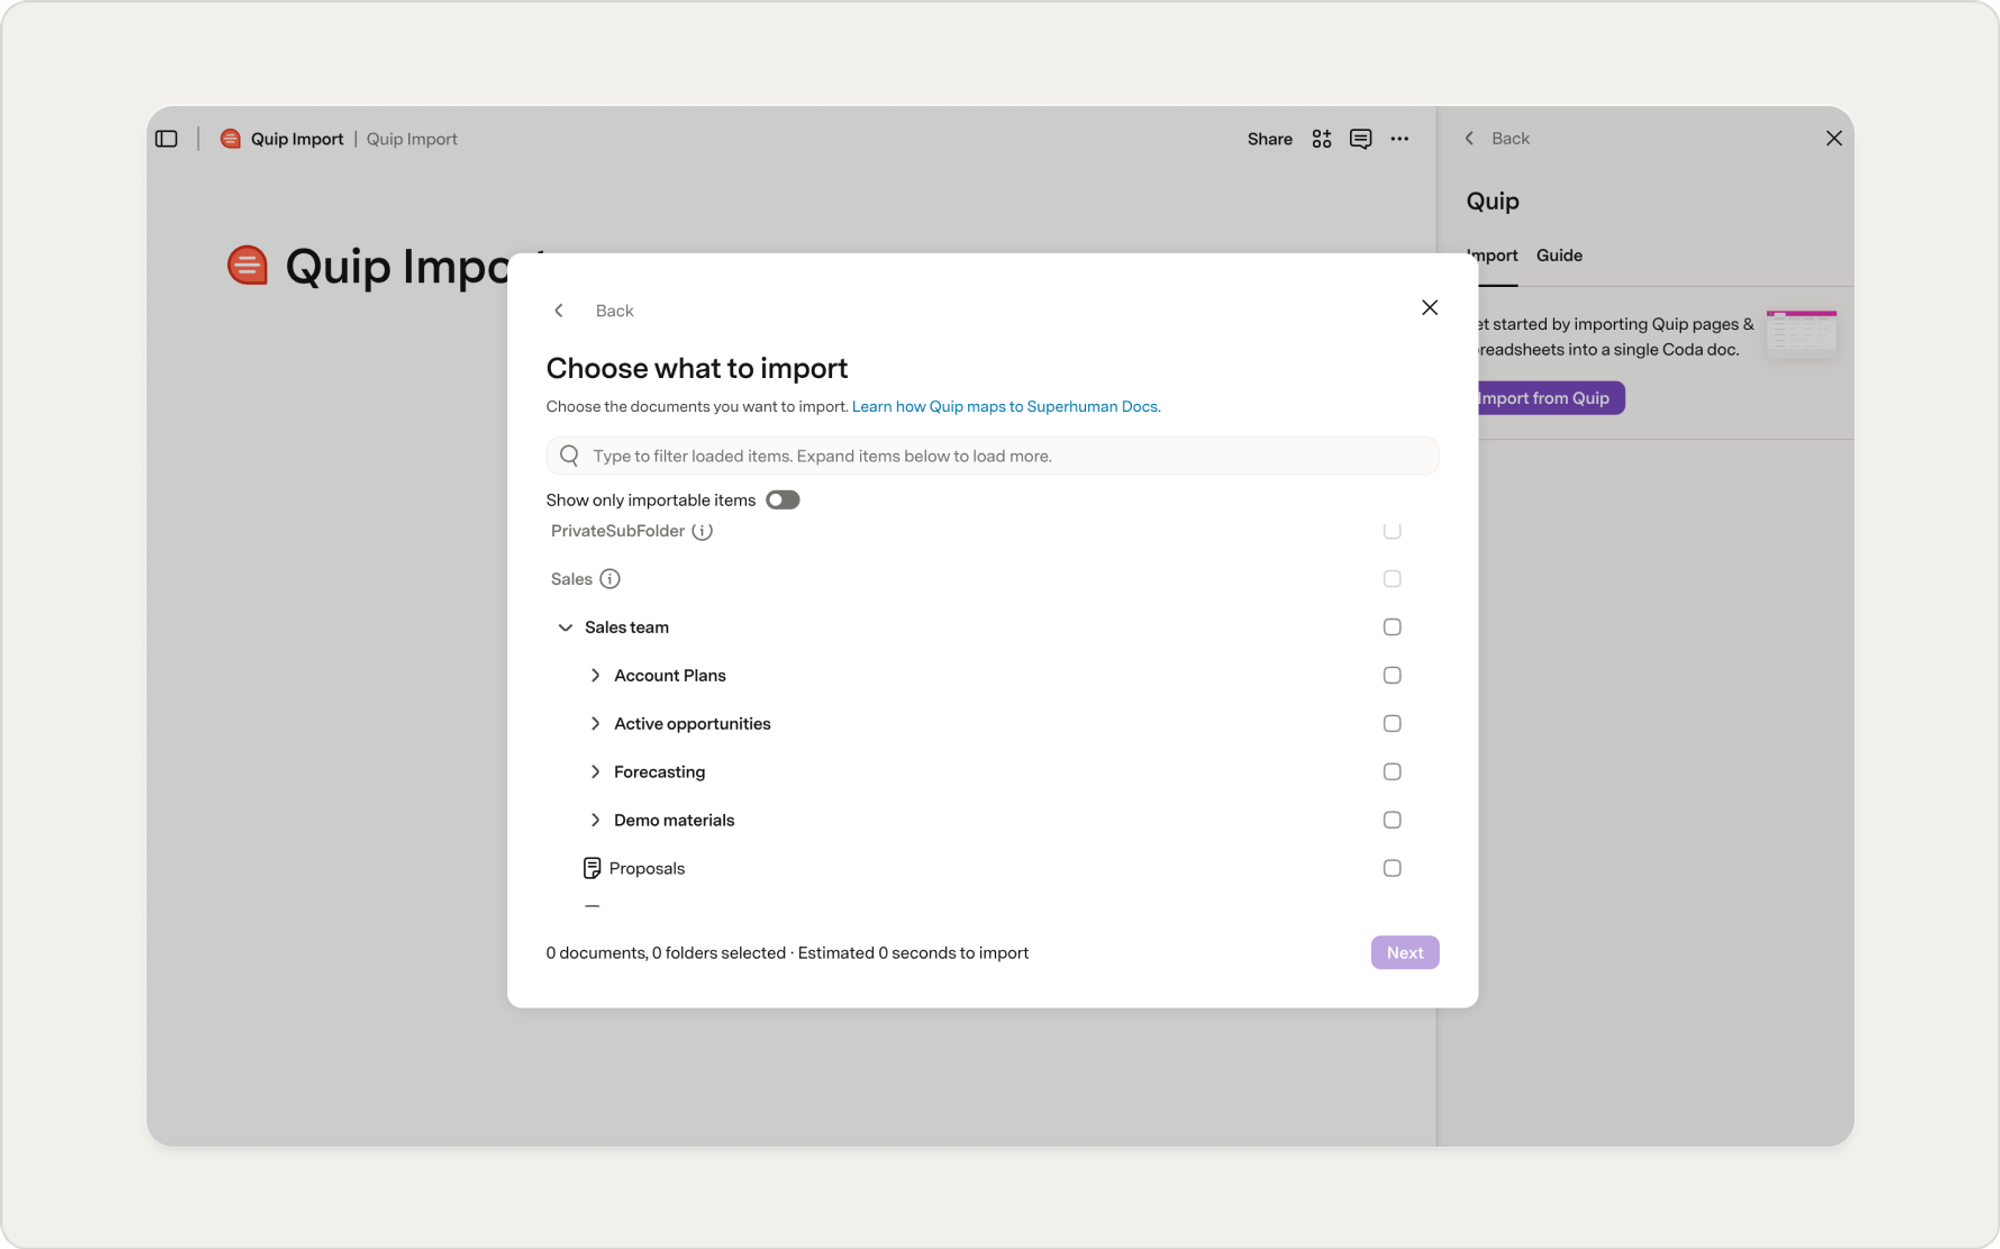The width and height of the screenshot is (2000, 1249).
Task: Click the Forecasting row label
Action: pos(659,772)
